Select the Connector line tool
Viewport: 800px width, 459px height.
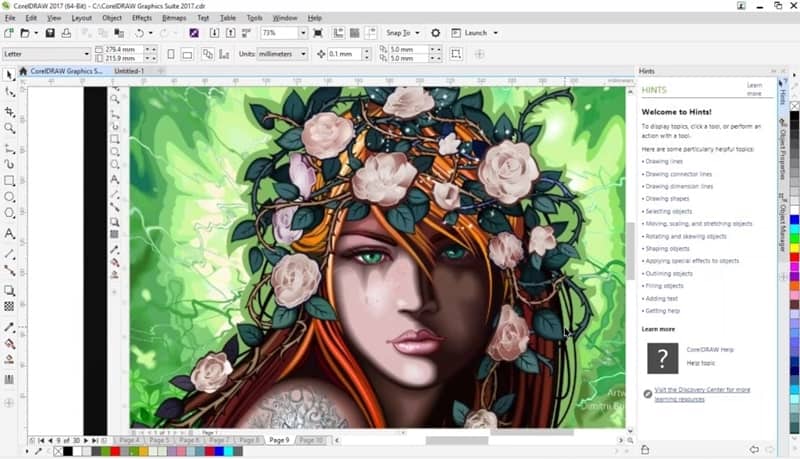[9, 270]
